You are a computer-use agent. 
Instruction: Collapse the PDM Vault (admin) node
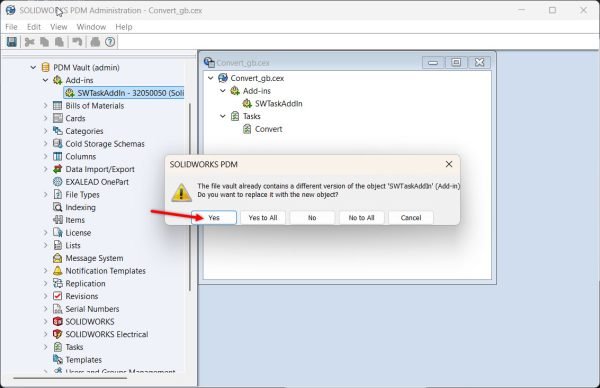tap(33, 67)
